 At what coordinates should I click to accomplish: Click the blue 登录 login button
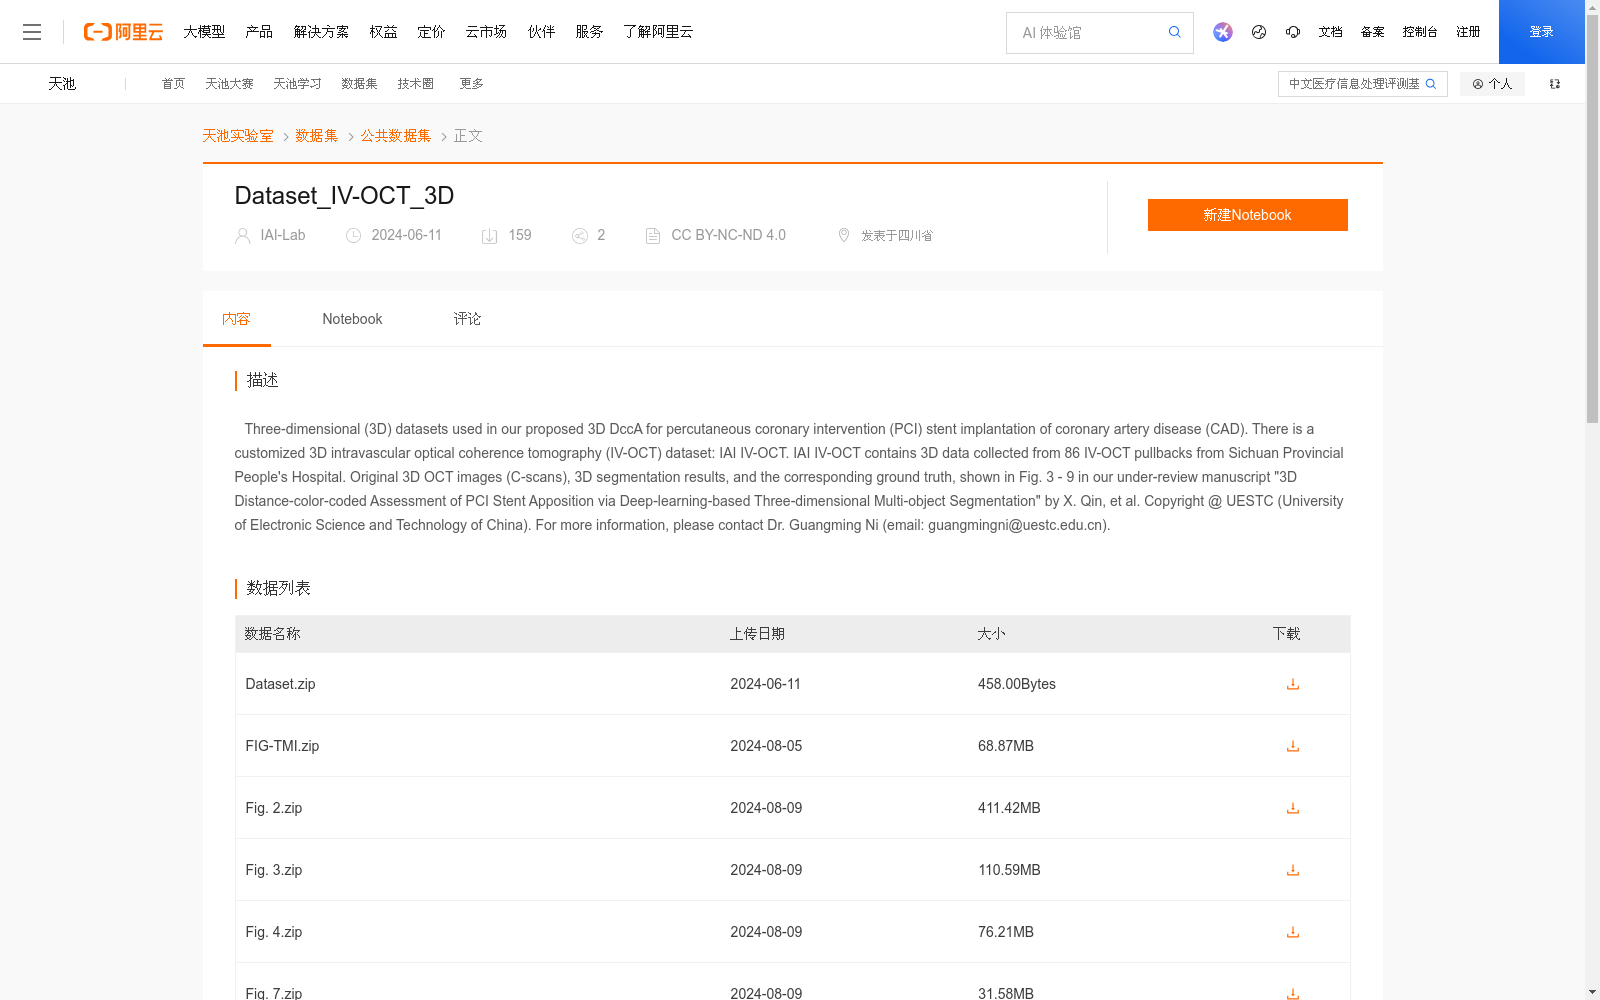coord(1541,32)
